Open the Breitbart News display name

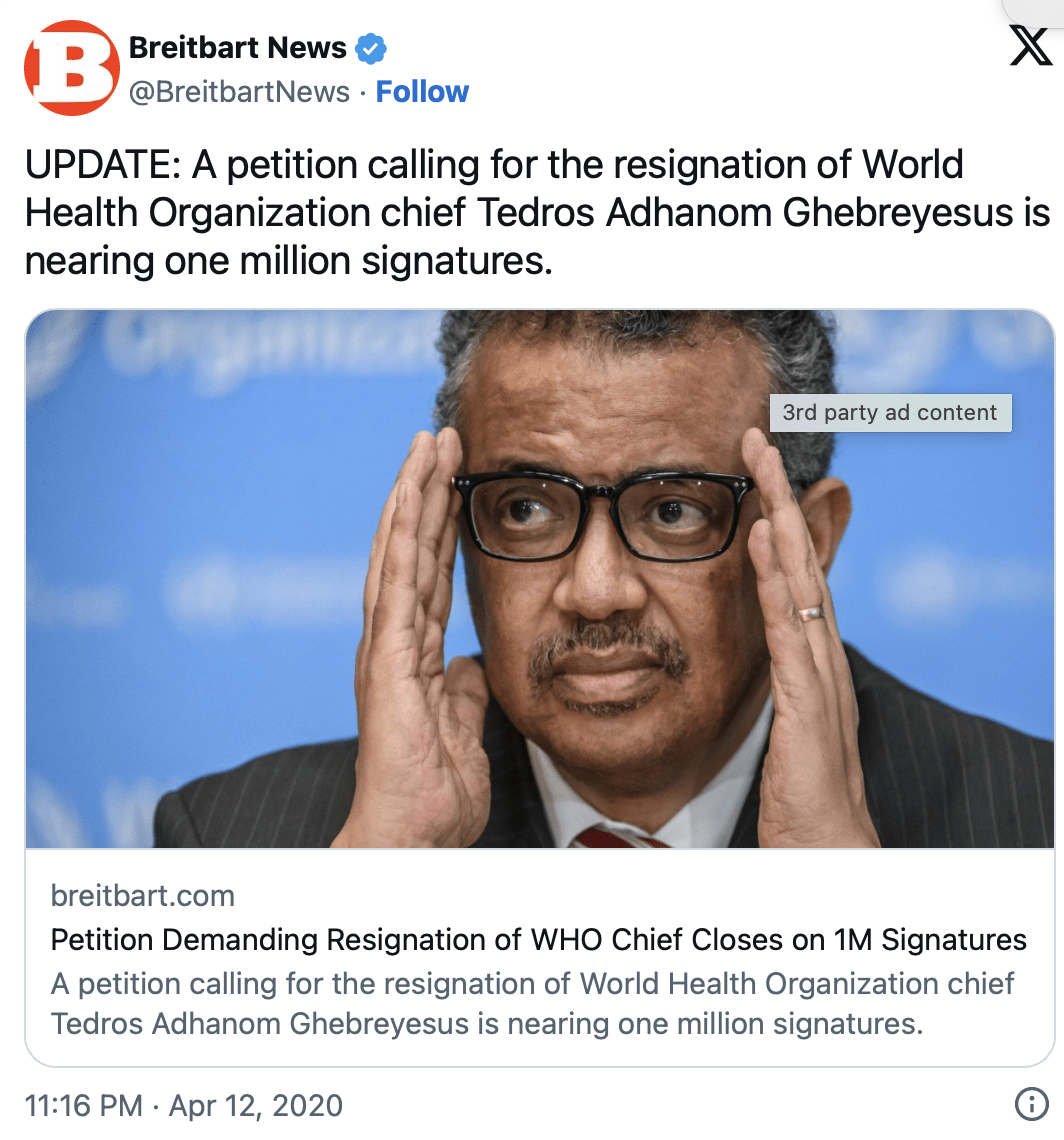[x=238, y=48]
